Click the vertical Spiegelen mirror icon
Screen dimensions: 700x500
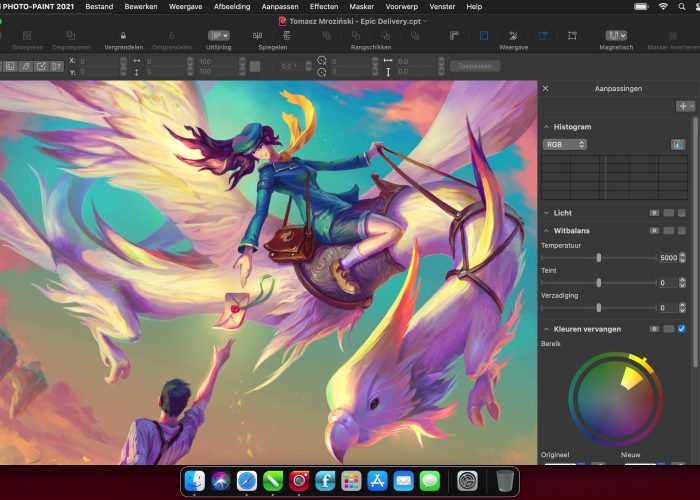click(x=287, y=36)
